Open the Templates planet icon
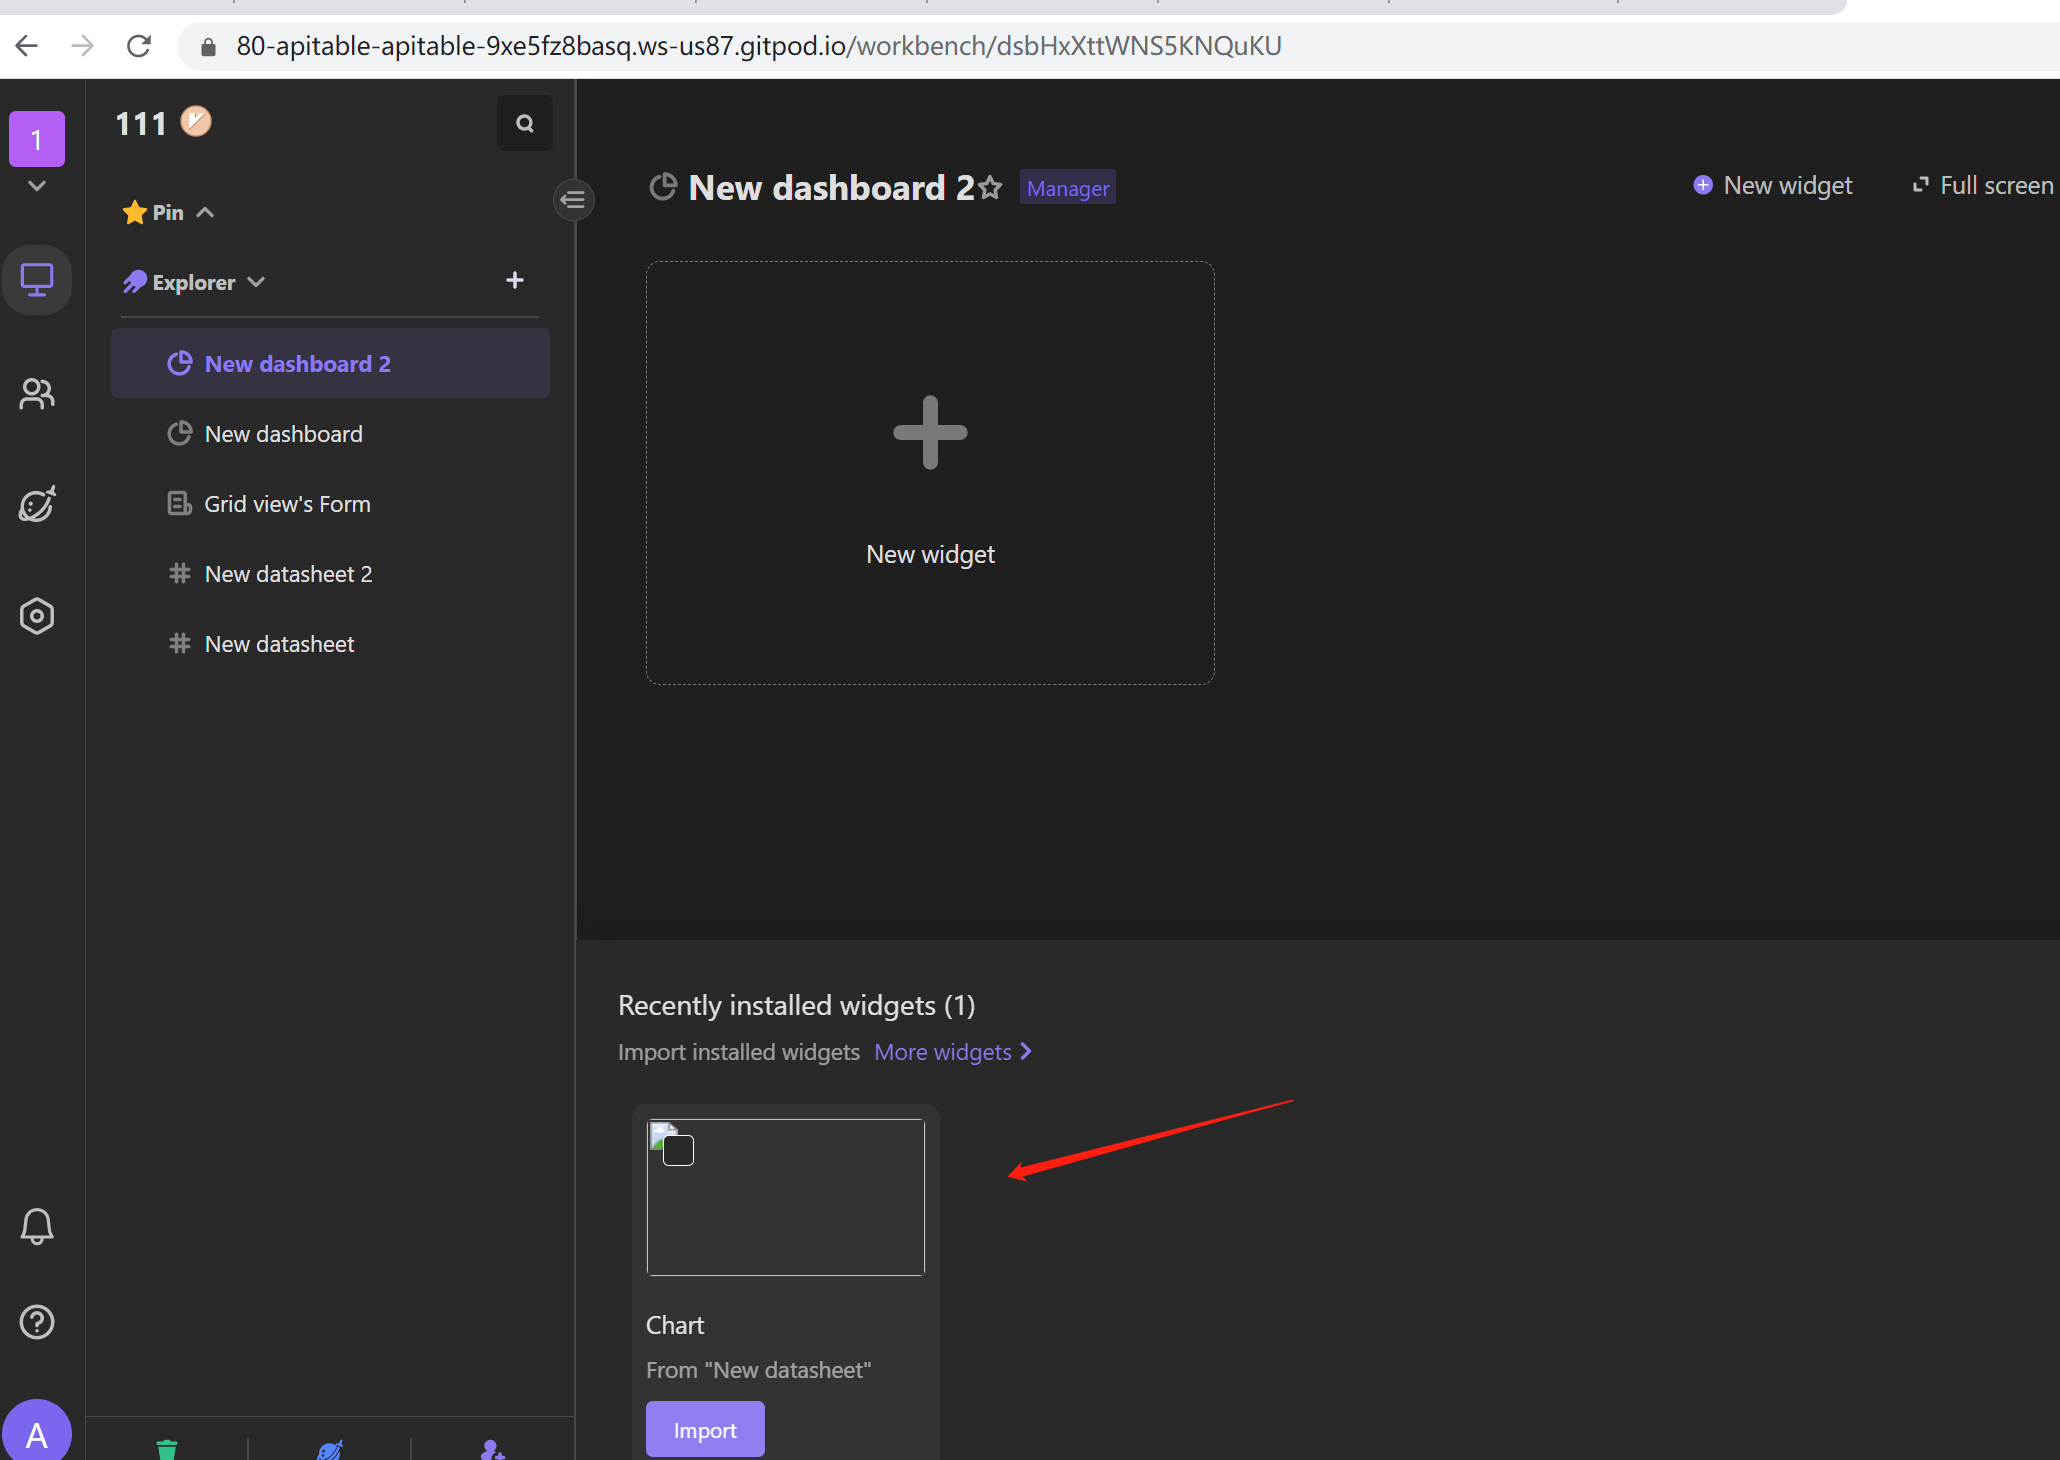The height and width of the screenshot is (1460, 2060). point(37,505)
